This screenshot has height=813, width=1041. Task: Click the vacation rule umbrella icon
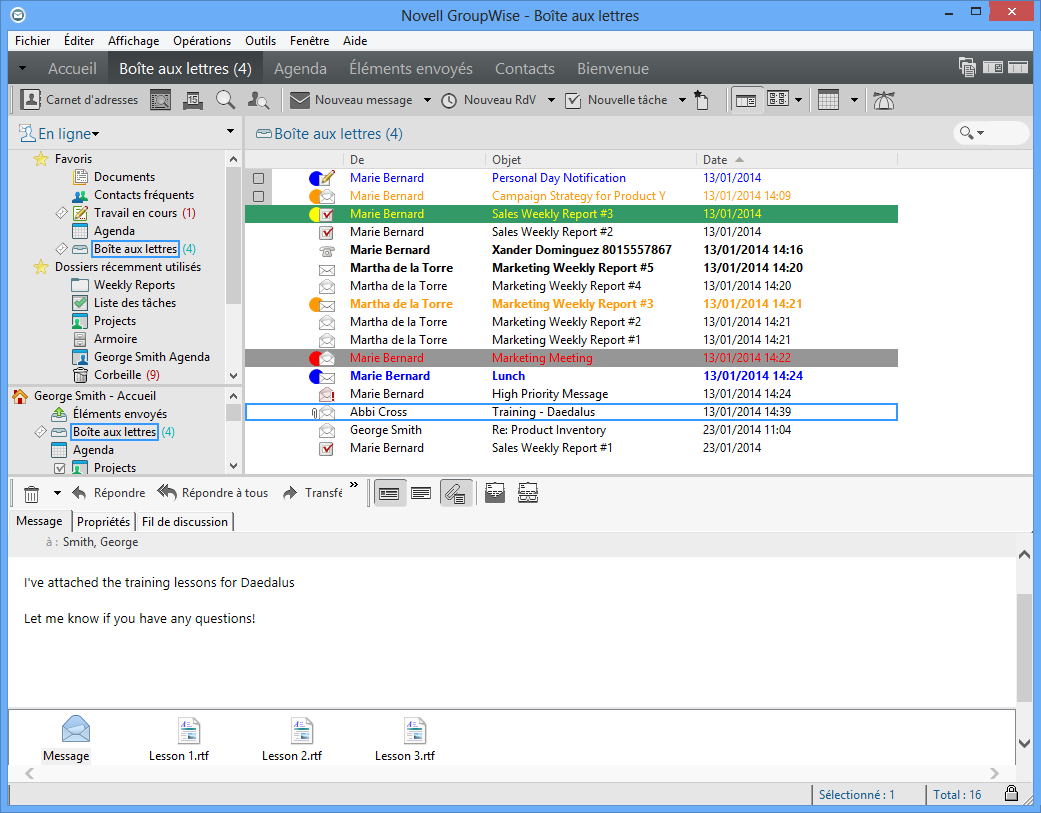pos(884,100)
